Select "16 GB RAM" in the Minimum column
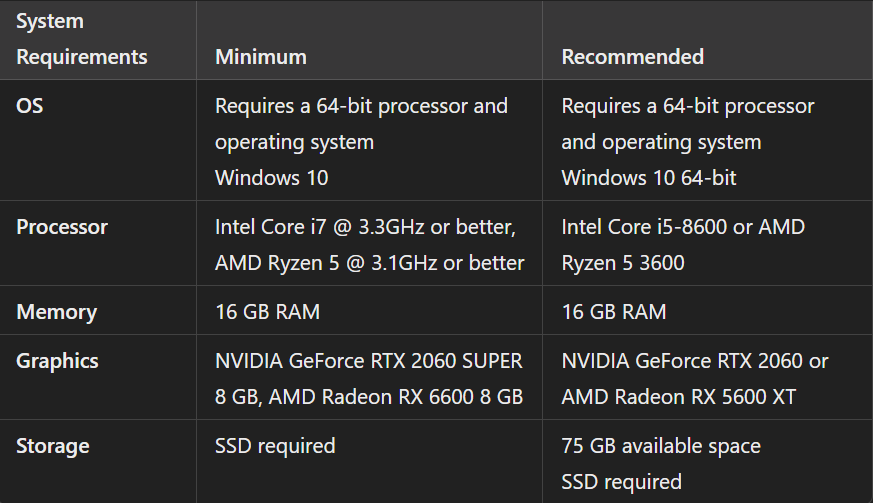 click(268, 312)
